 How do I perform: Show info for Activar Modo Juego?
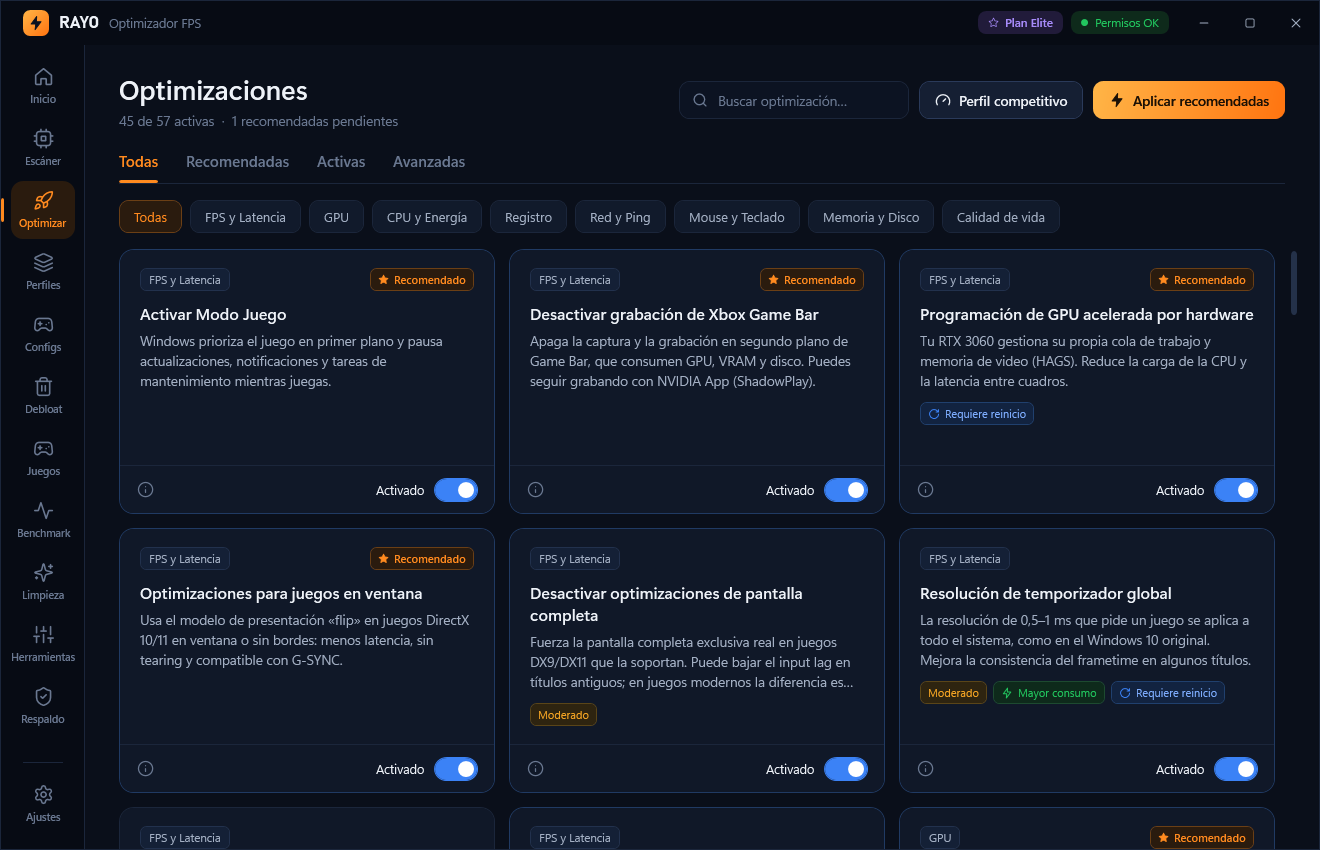(x=145, y=490)
